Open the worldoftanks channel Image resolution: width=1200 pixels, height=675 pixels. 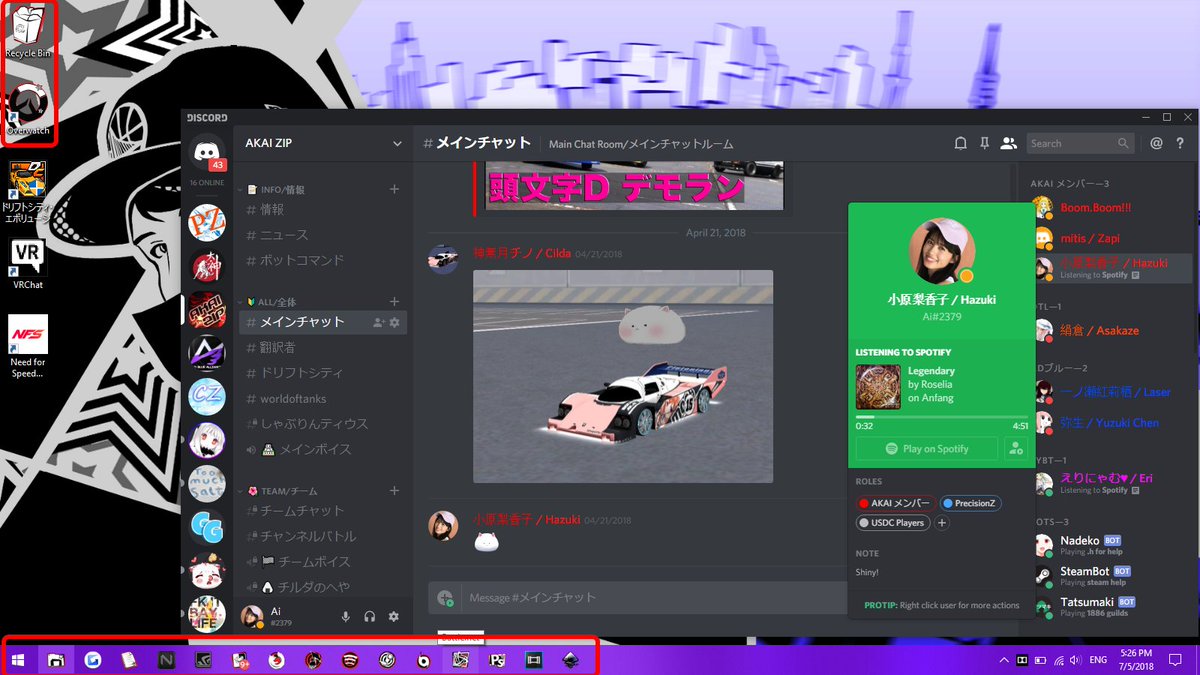click(x=323, y=398)
